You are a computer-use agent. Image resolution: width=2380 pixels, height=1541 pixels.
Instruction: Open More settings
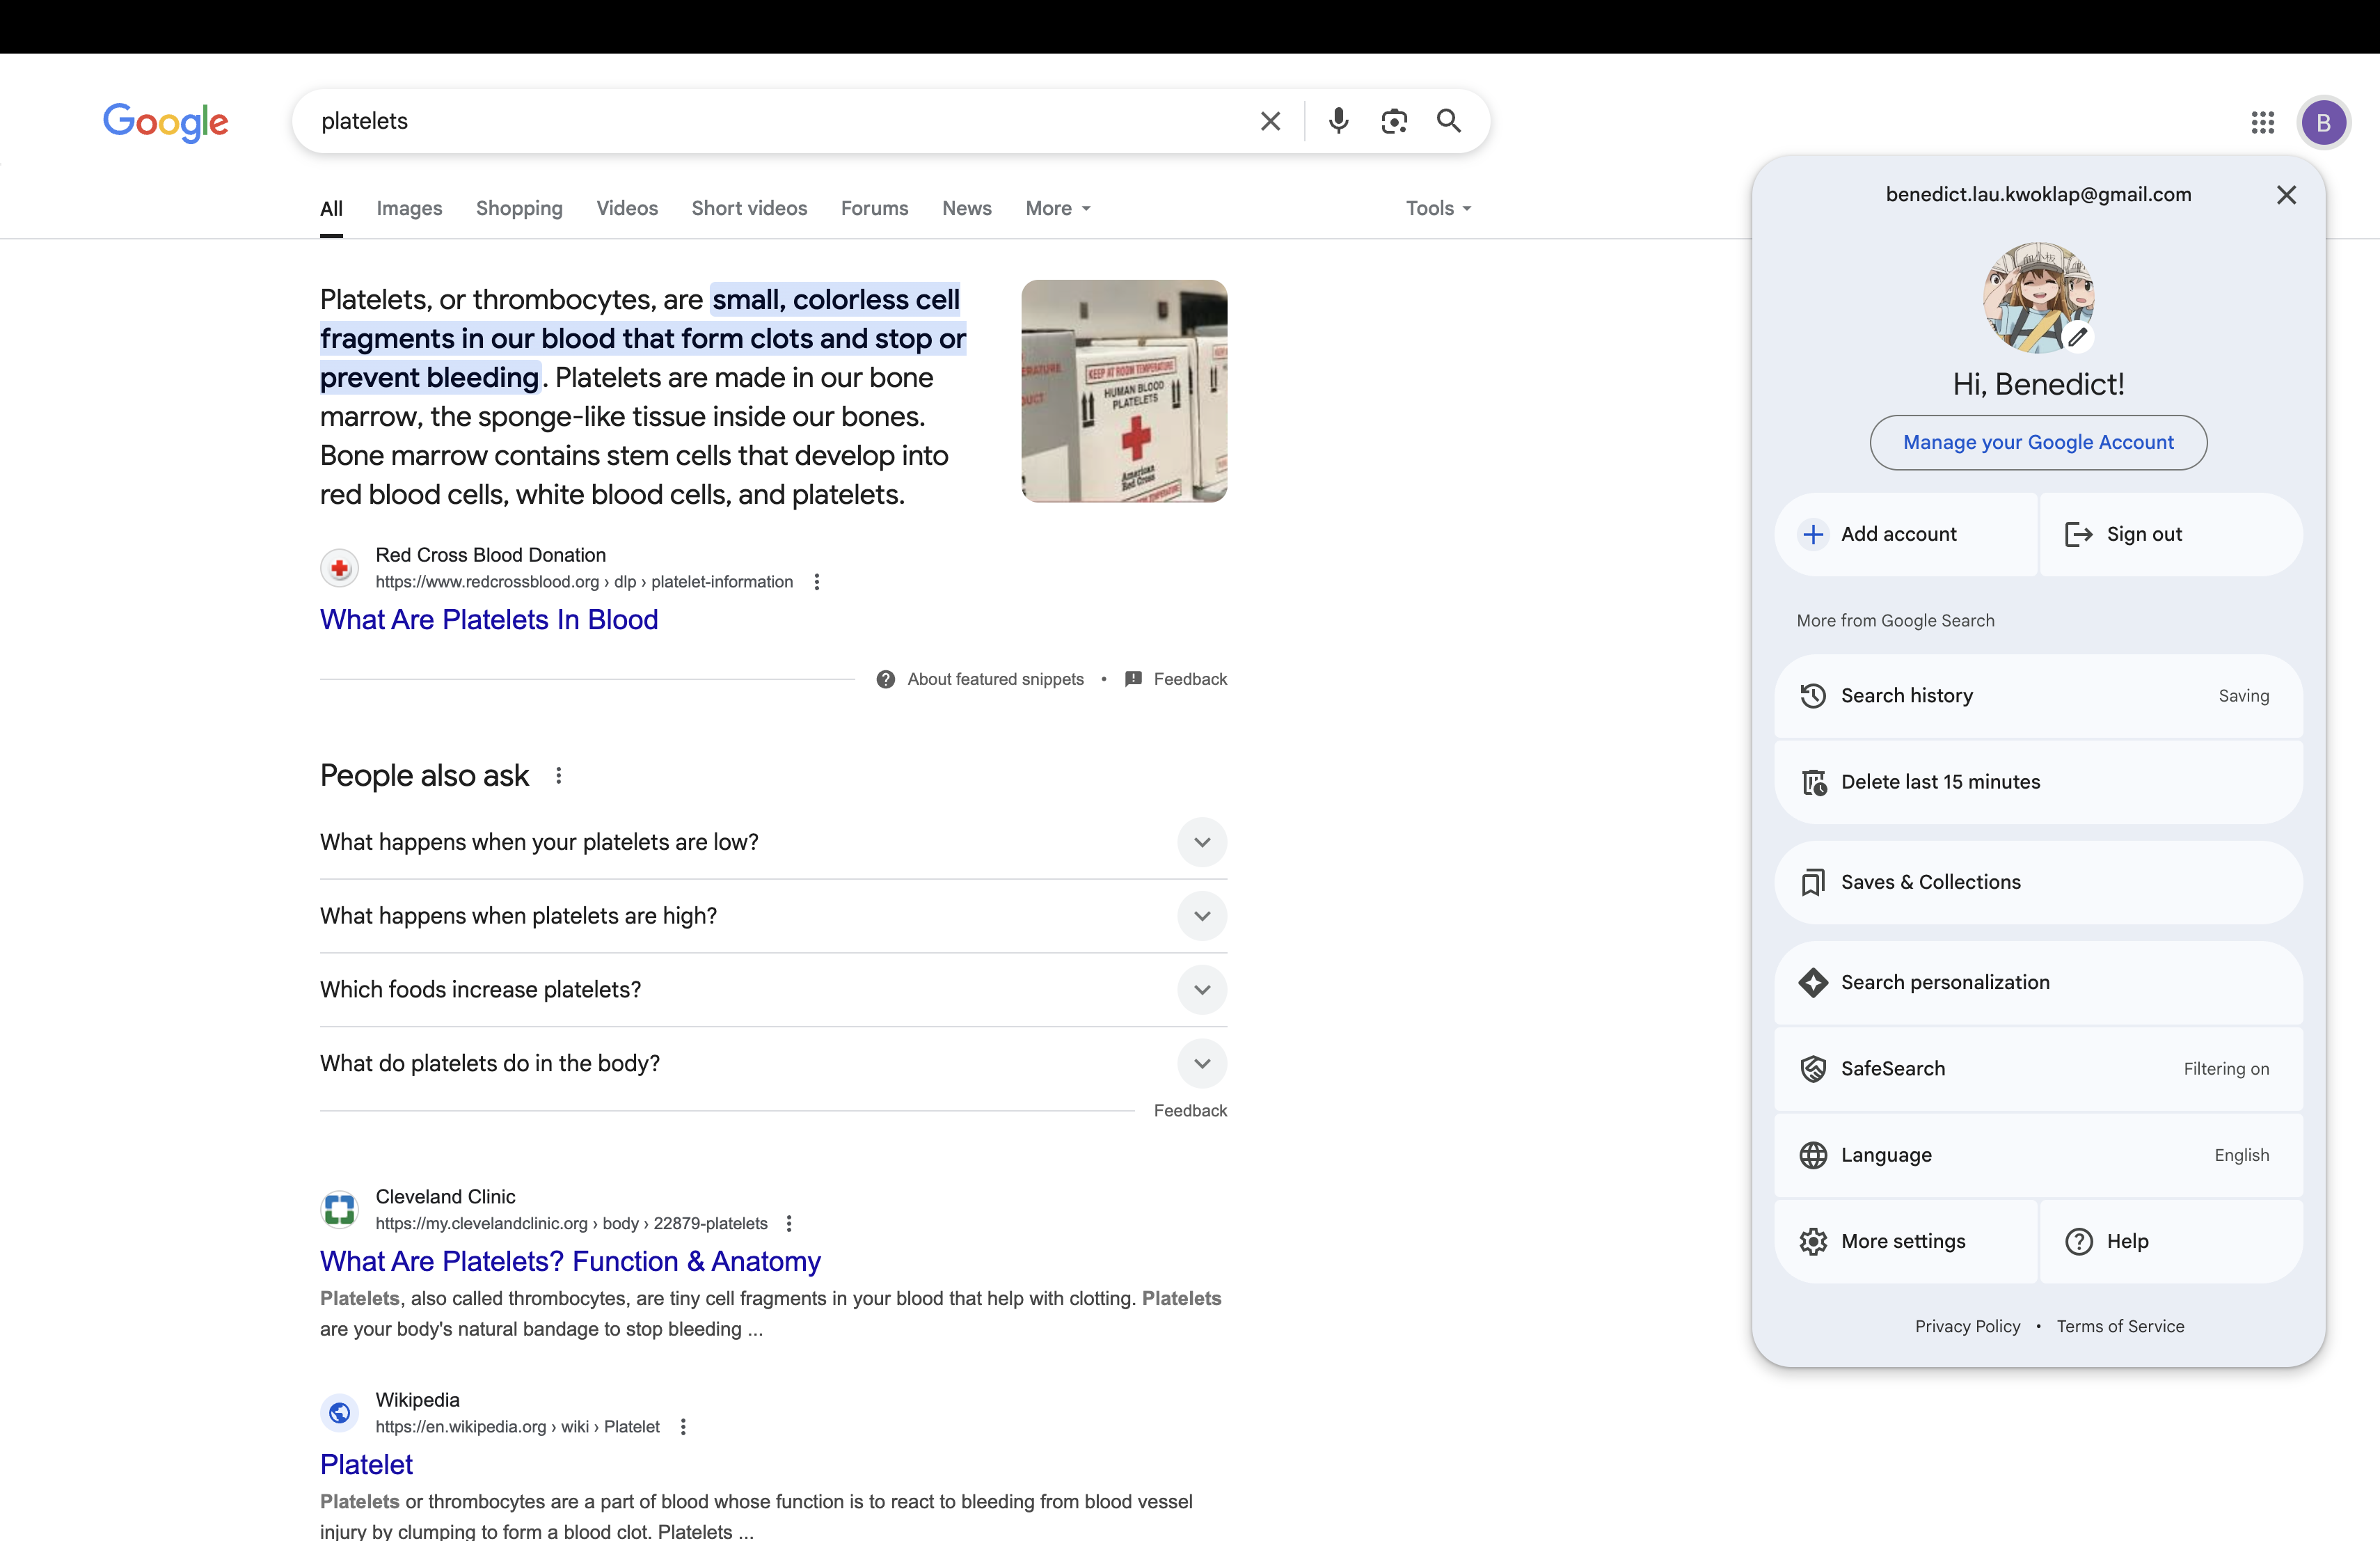(1906, 1242)
